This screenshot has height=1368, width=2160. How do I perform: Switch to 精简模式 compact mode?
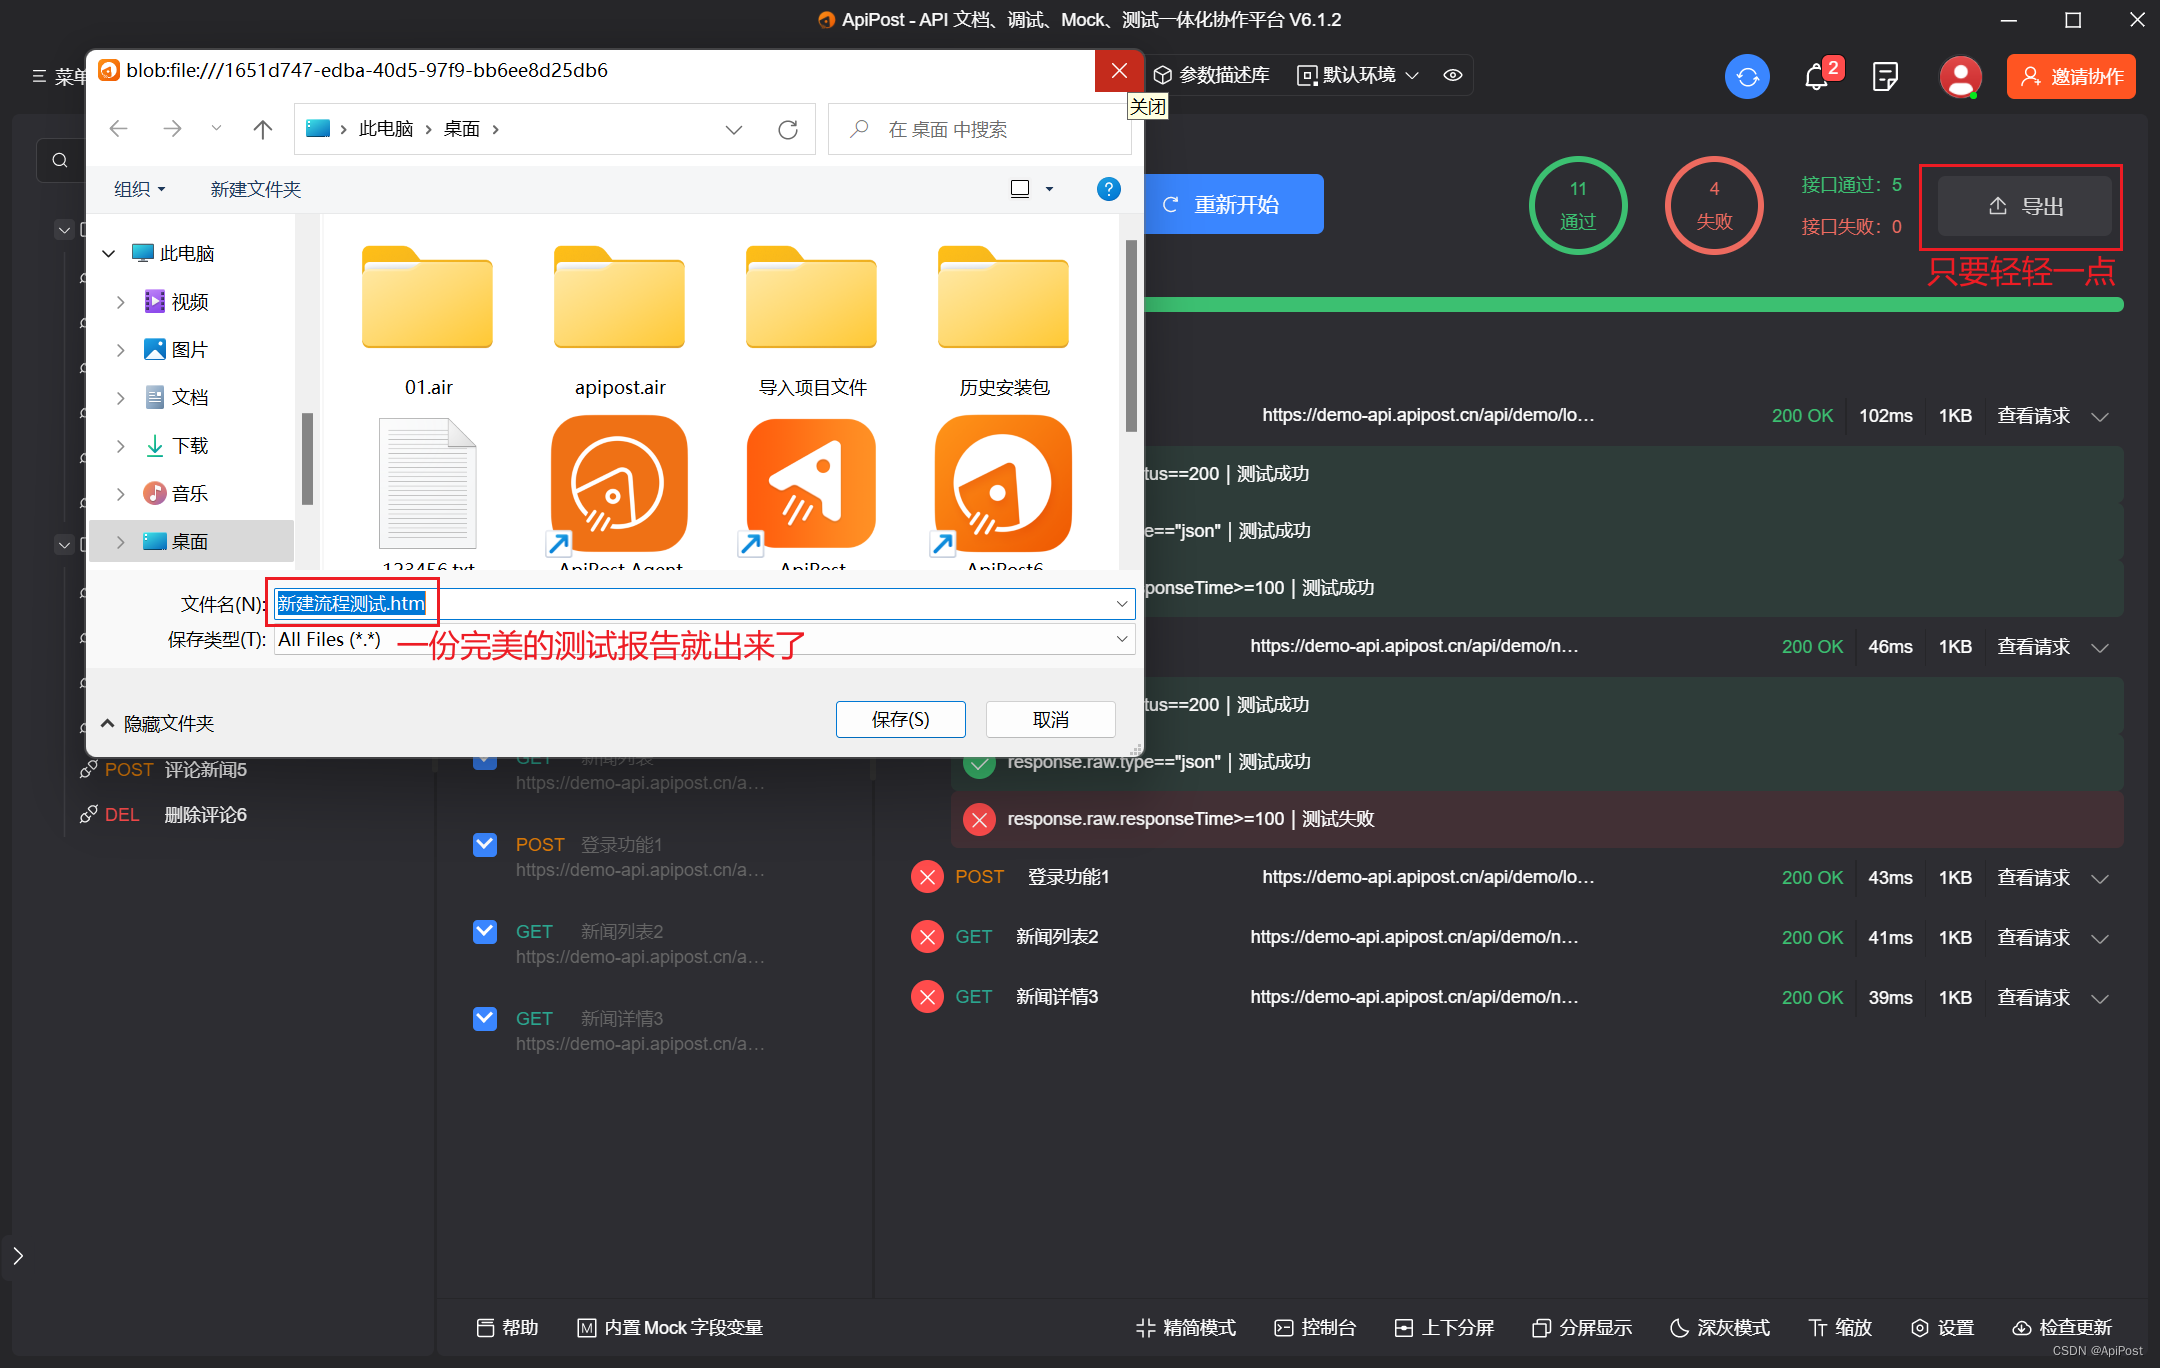click(x=1186, y=1327)
